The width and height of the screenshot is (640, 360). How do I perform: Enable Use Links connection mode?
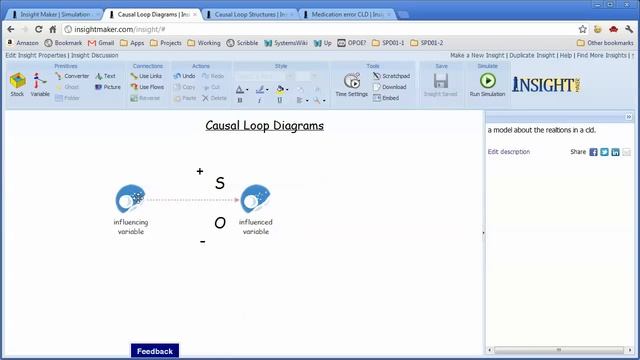click(146, 76)
